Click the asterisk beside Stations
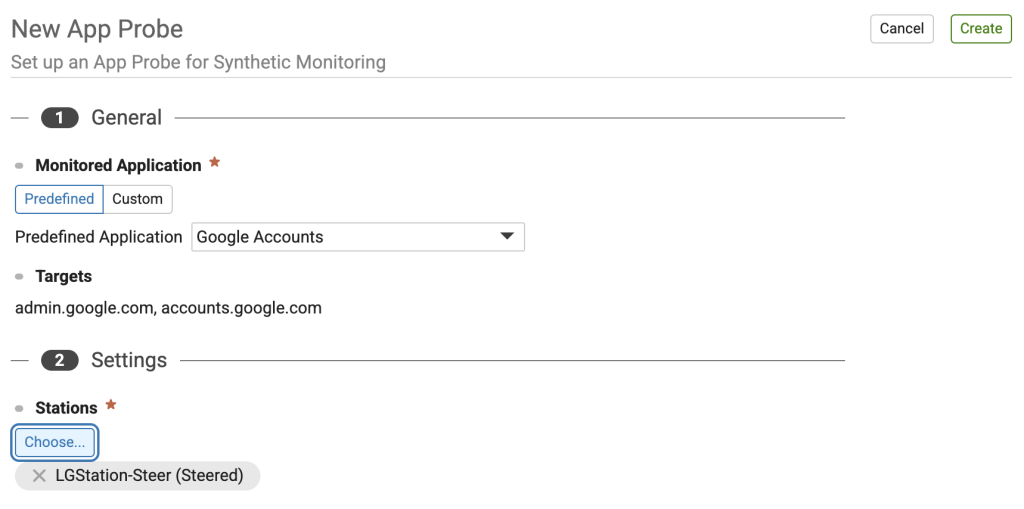The image size is (1024, 509). click(111, 405)
